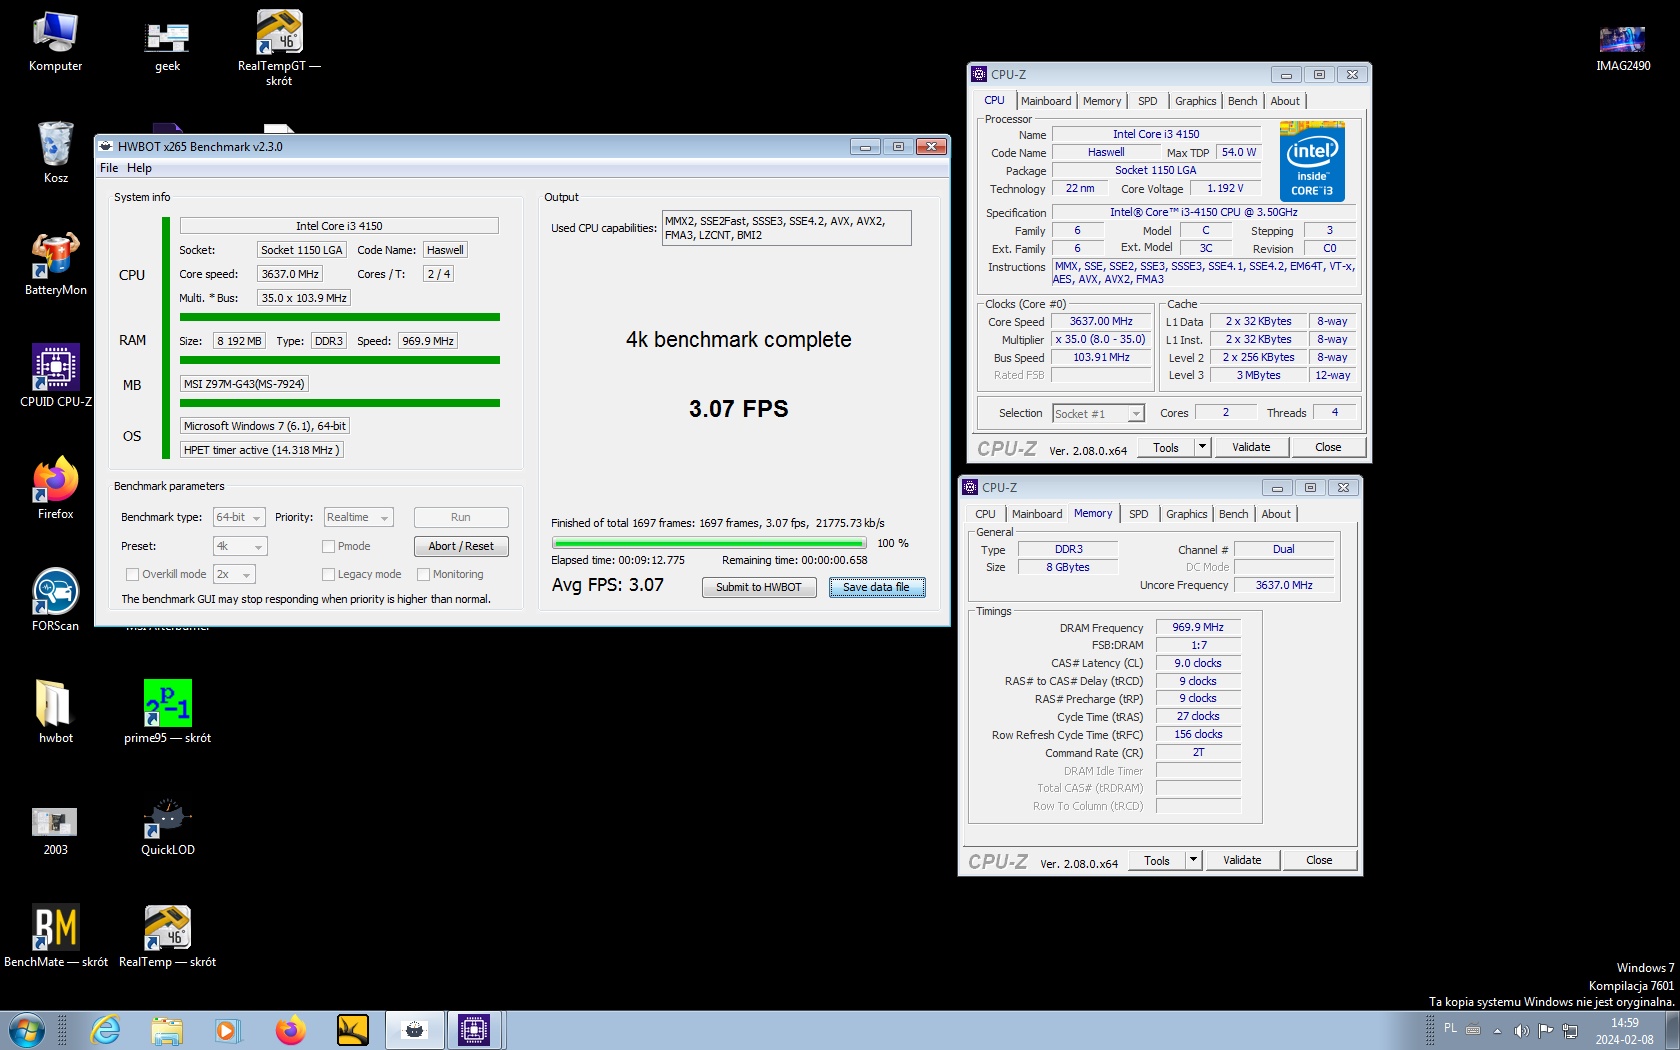Open the Benchmark type 64-bit dropdown
Viewport: 1680px width, 1050px height.
click(x=239, y=517)
